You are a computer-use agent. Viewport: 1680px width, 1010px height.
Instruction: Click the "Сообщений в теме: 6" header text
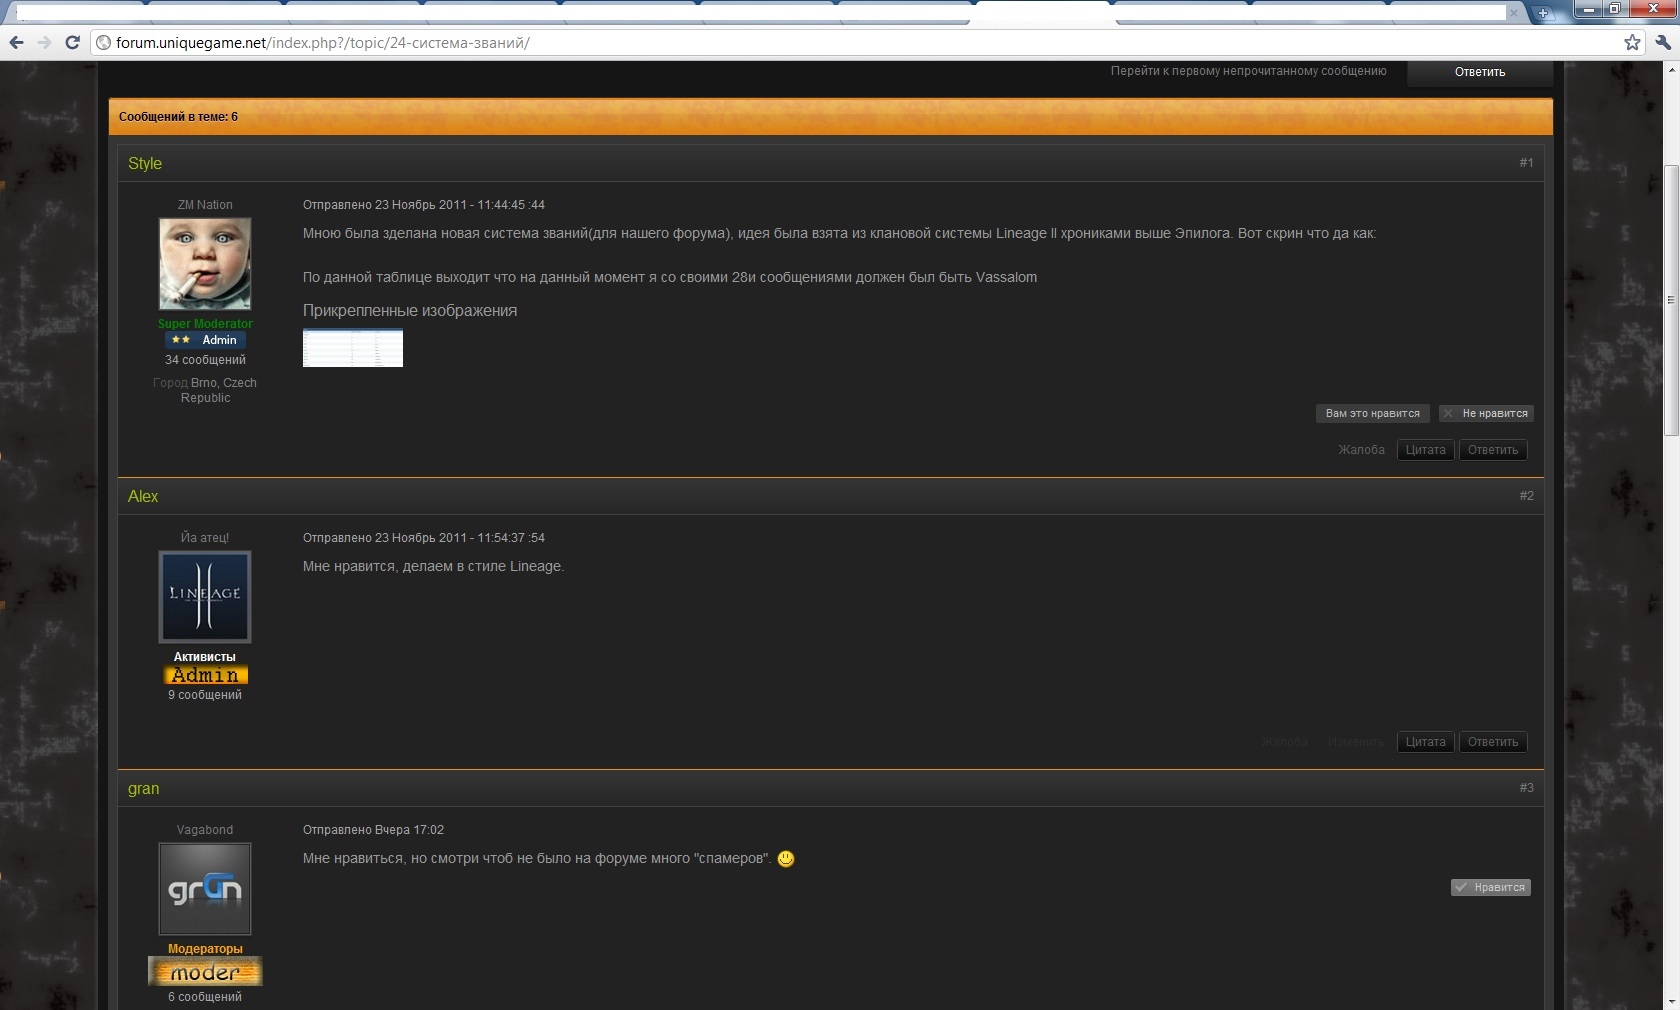tap(178, 117)
